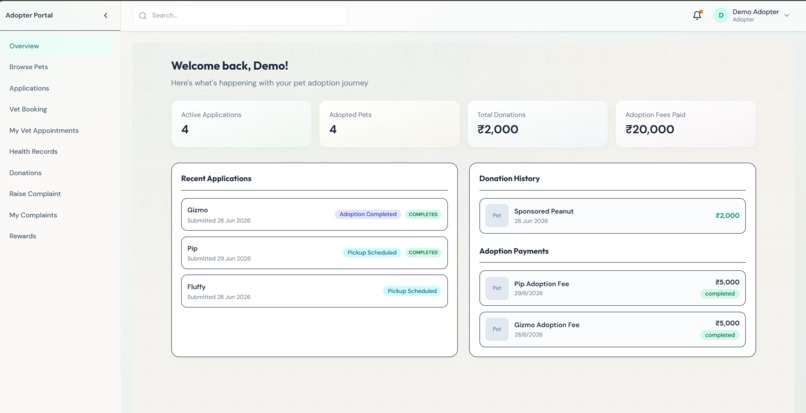Click the Pet thumbnail beside Sponsored Peanut
Image resolution: width=806 pixels, height=413 pixels.
[497, 216]
